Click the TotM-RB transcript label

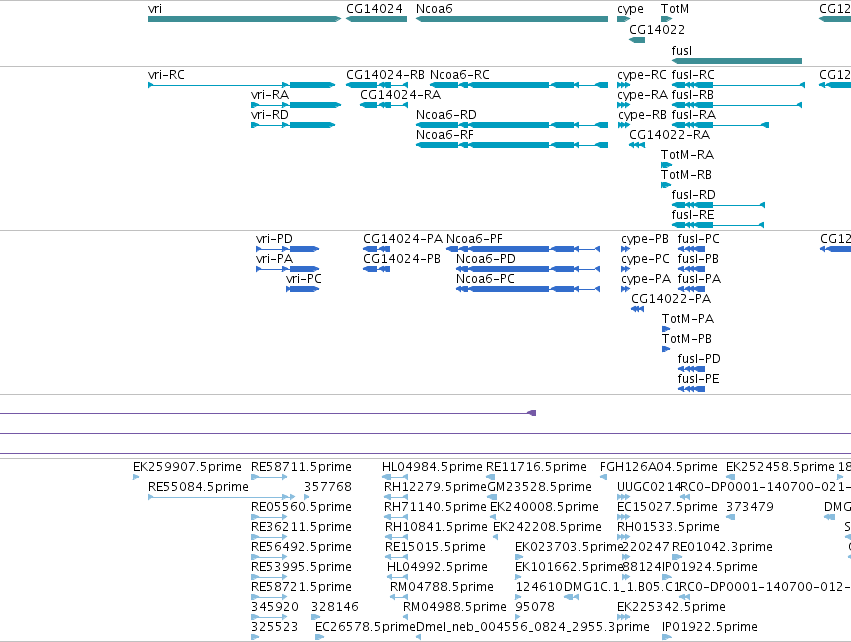click(686, 175)
